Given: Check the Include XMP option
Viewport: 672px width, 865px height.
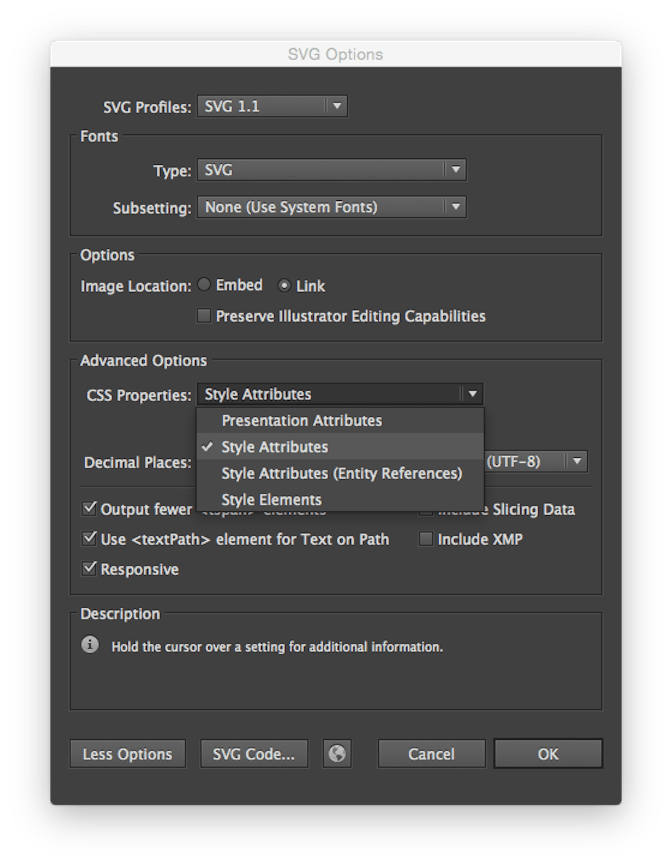Looking at the screenshot, I should [425, 538].
